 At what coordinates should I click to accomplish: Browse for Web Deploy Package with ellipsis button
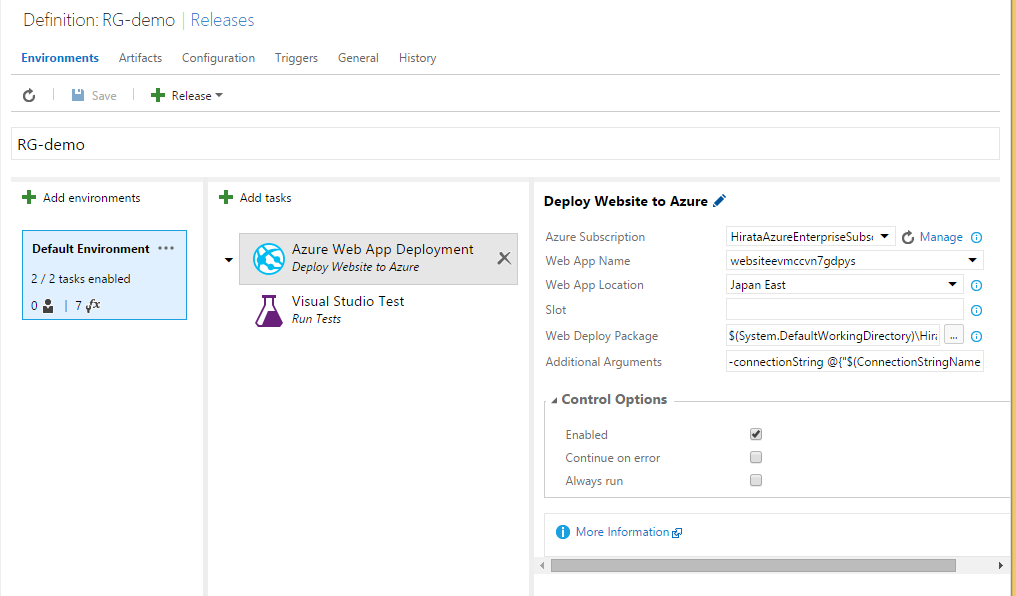pos(954,335)
